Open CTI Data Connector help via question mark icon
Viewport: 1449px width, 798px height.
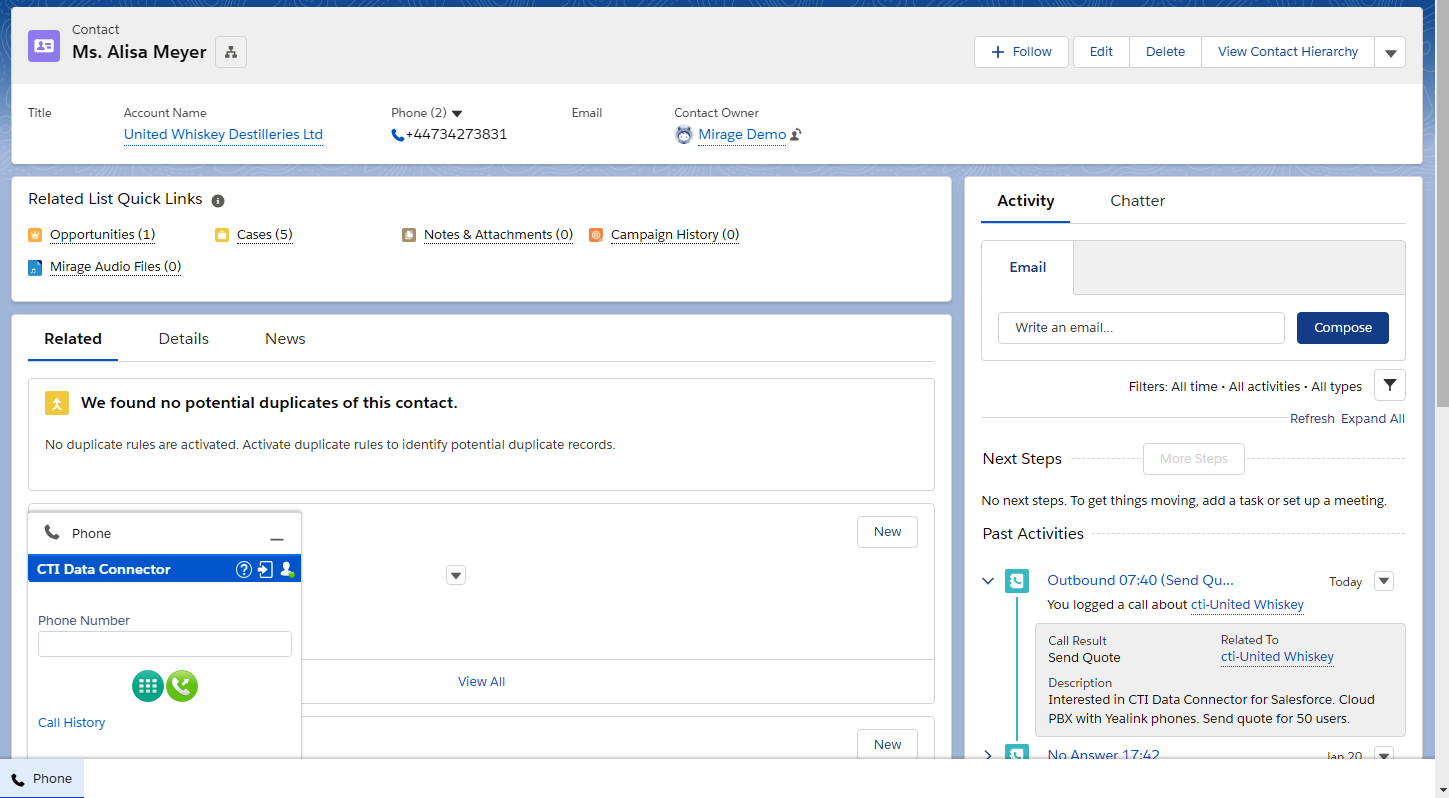pos(243,569)
